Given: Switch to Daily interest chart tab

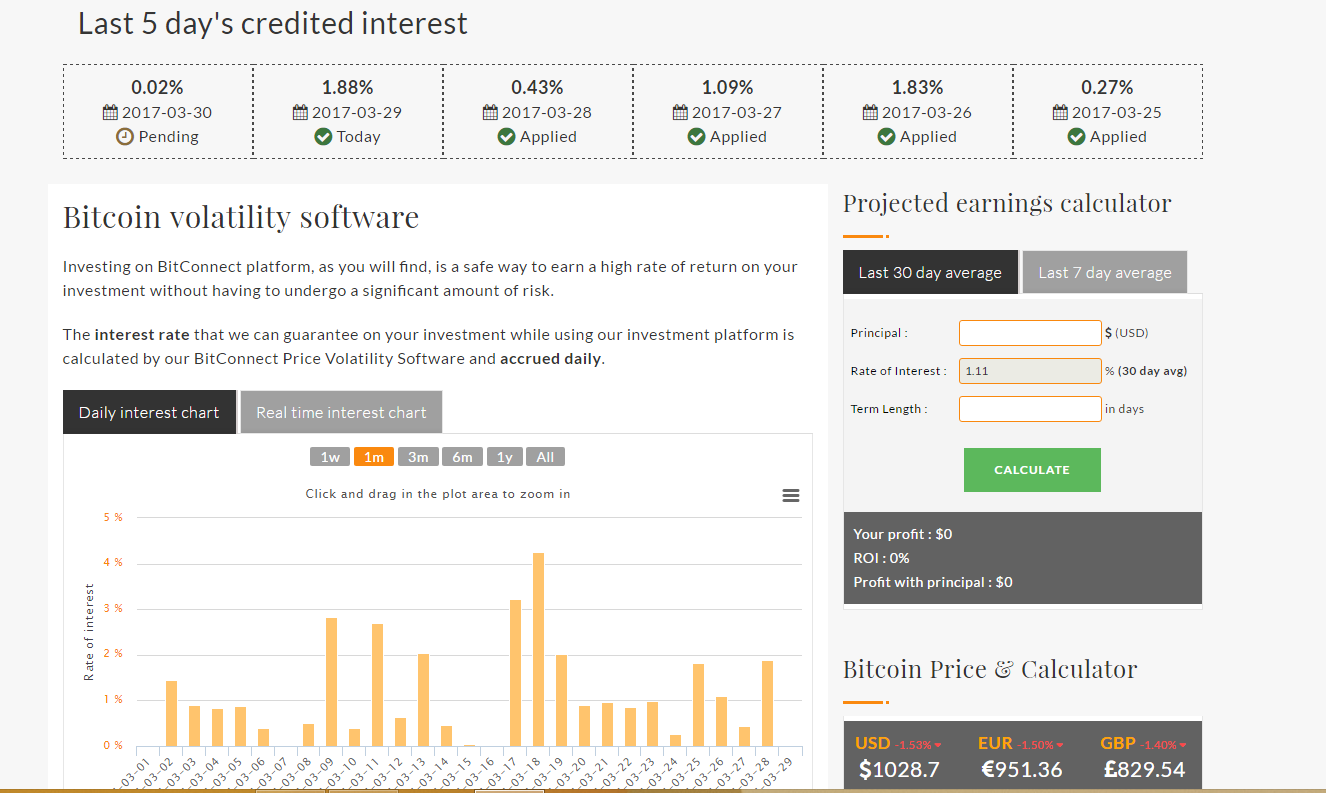Looking at the screenshot, I should (149, 412).
